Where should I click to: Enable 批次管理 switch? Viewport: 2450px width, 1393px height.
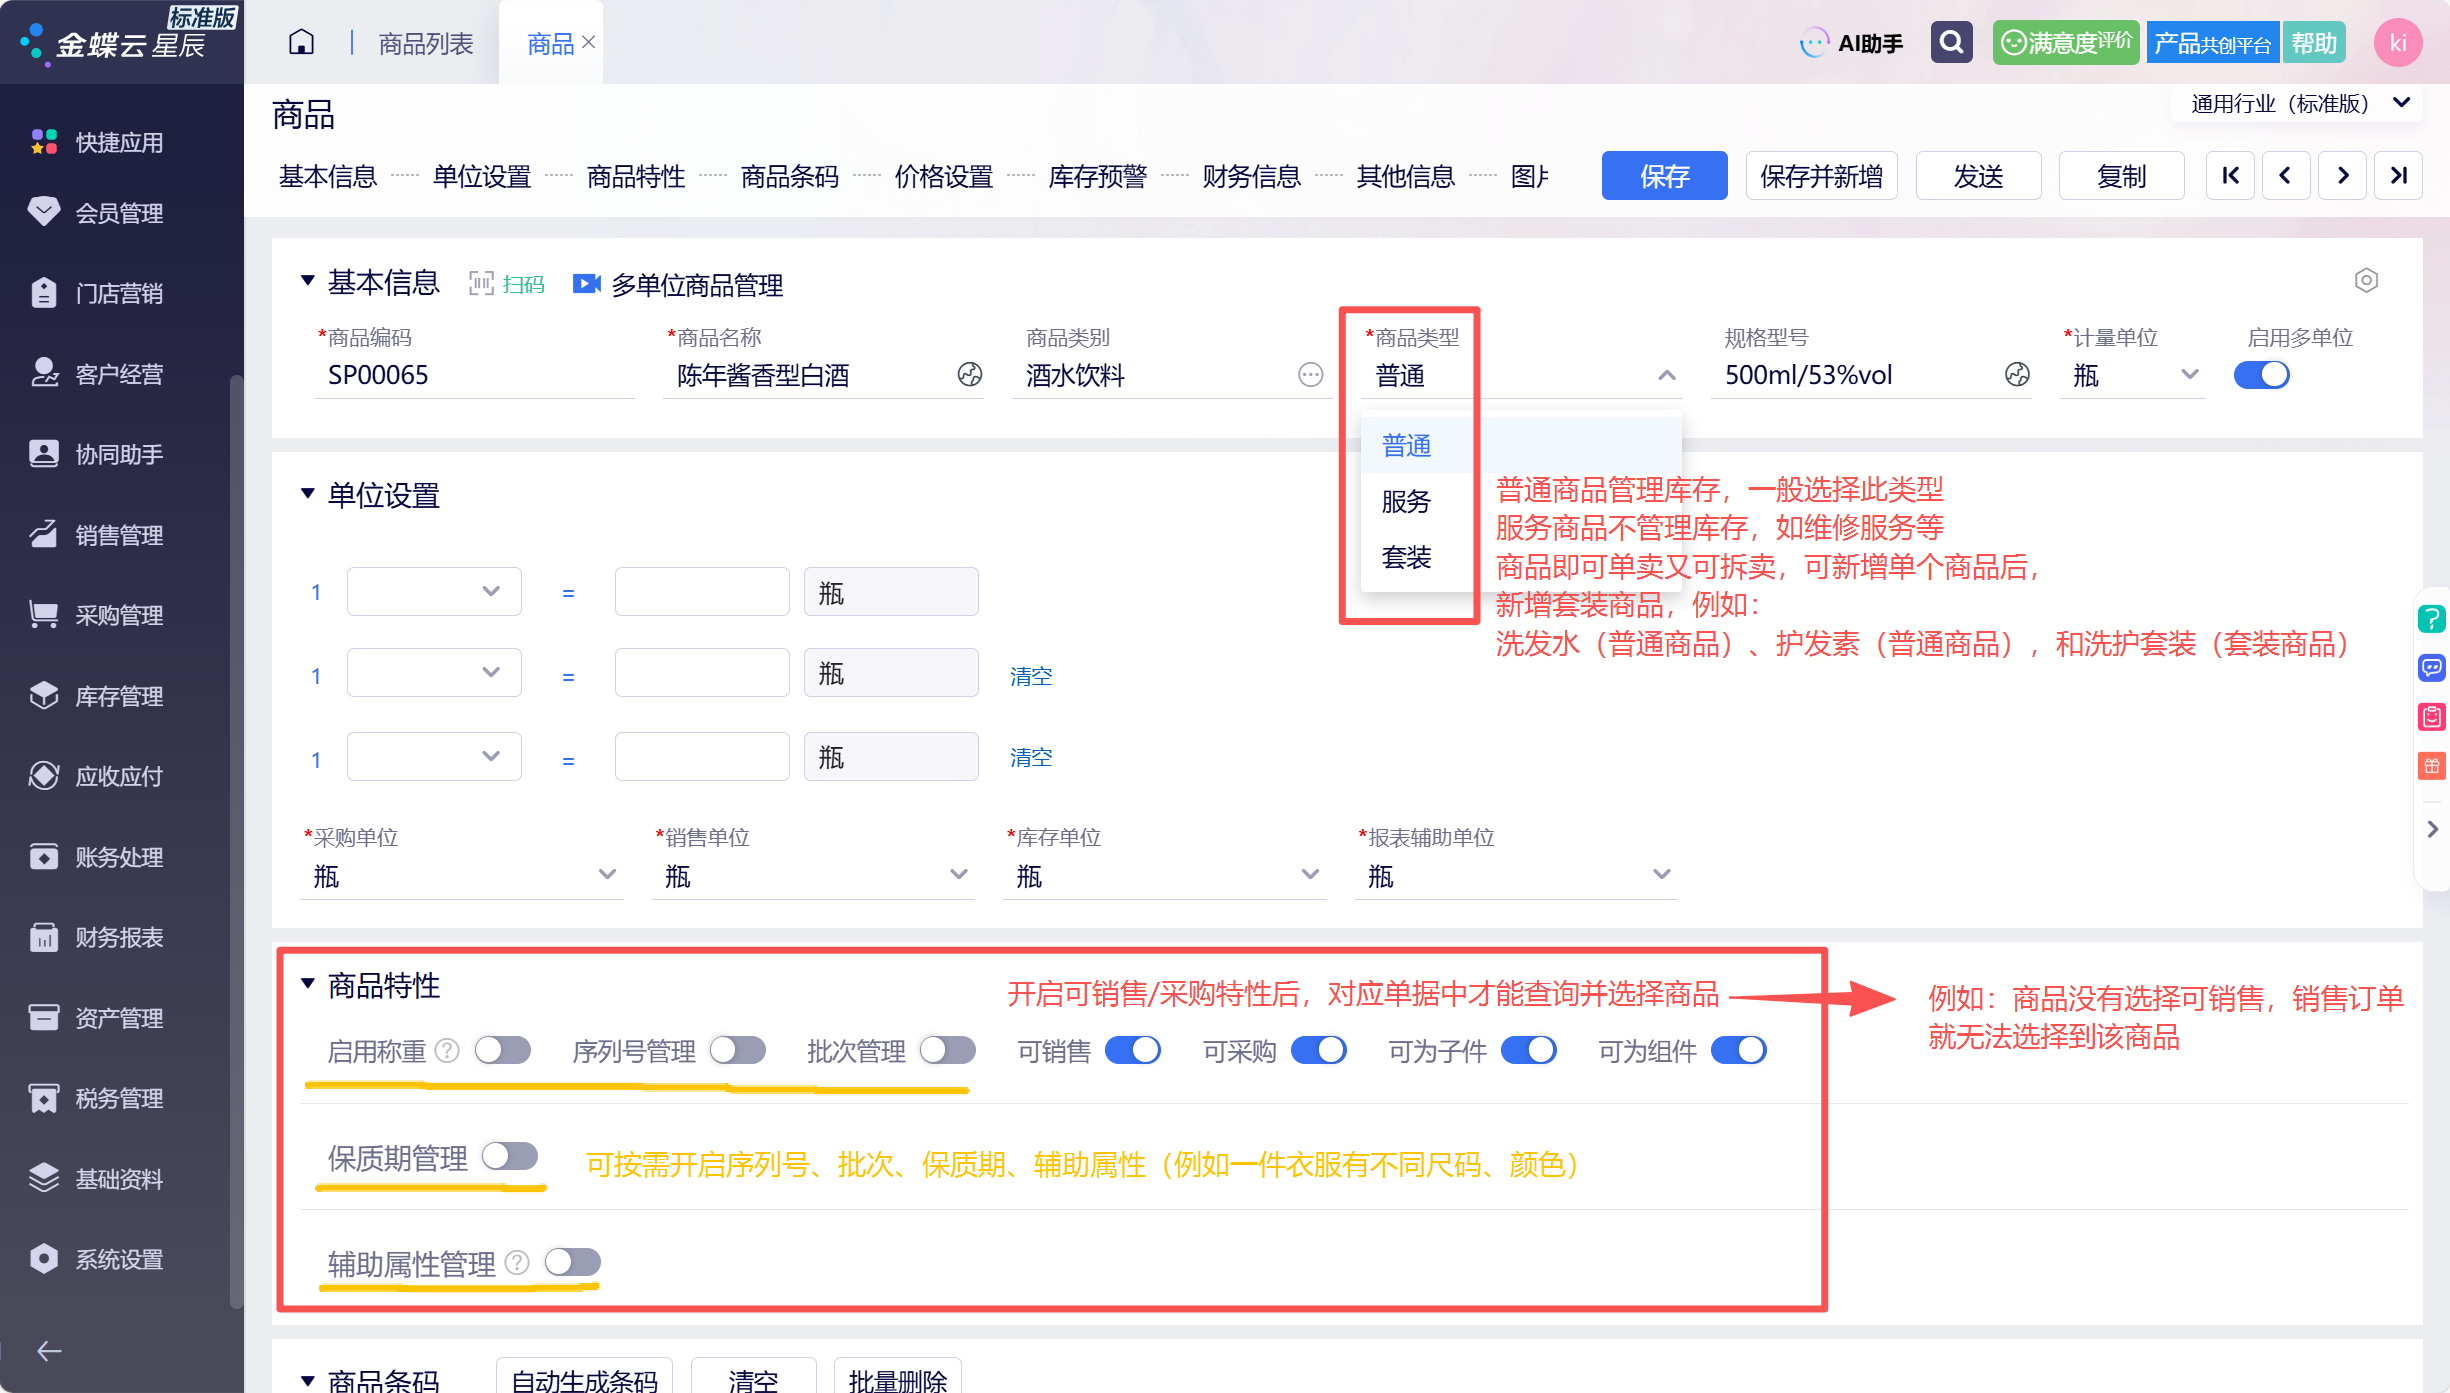click(947, 1050)
